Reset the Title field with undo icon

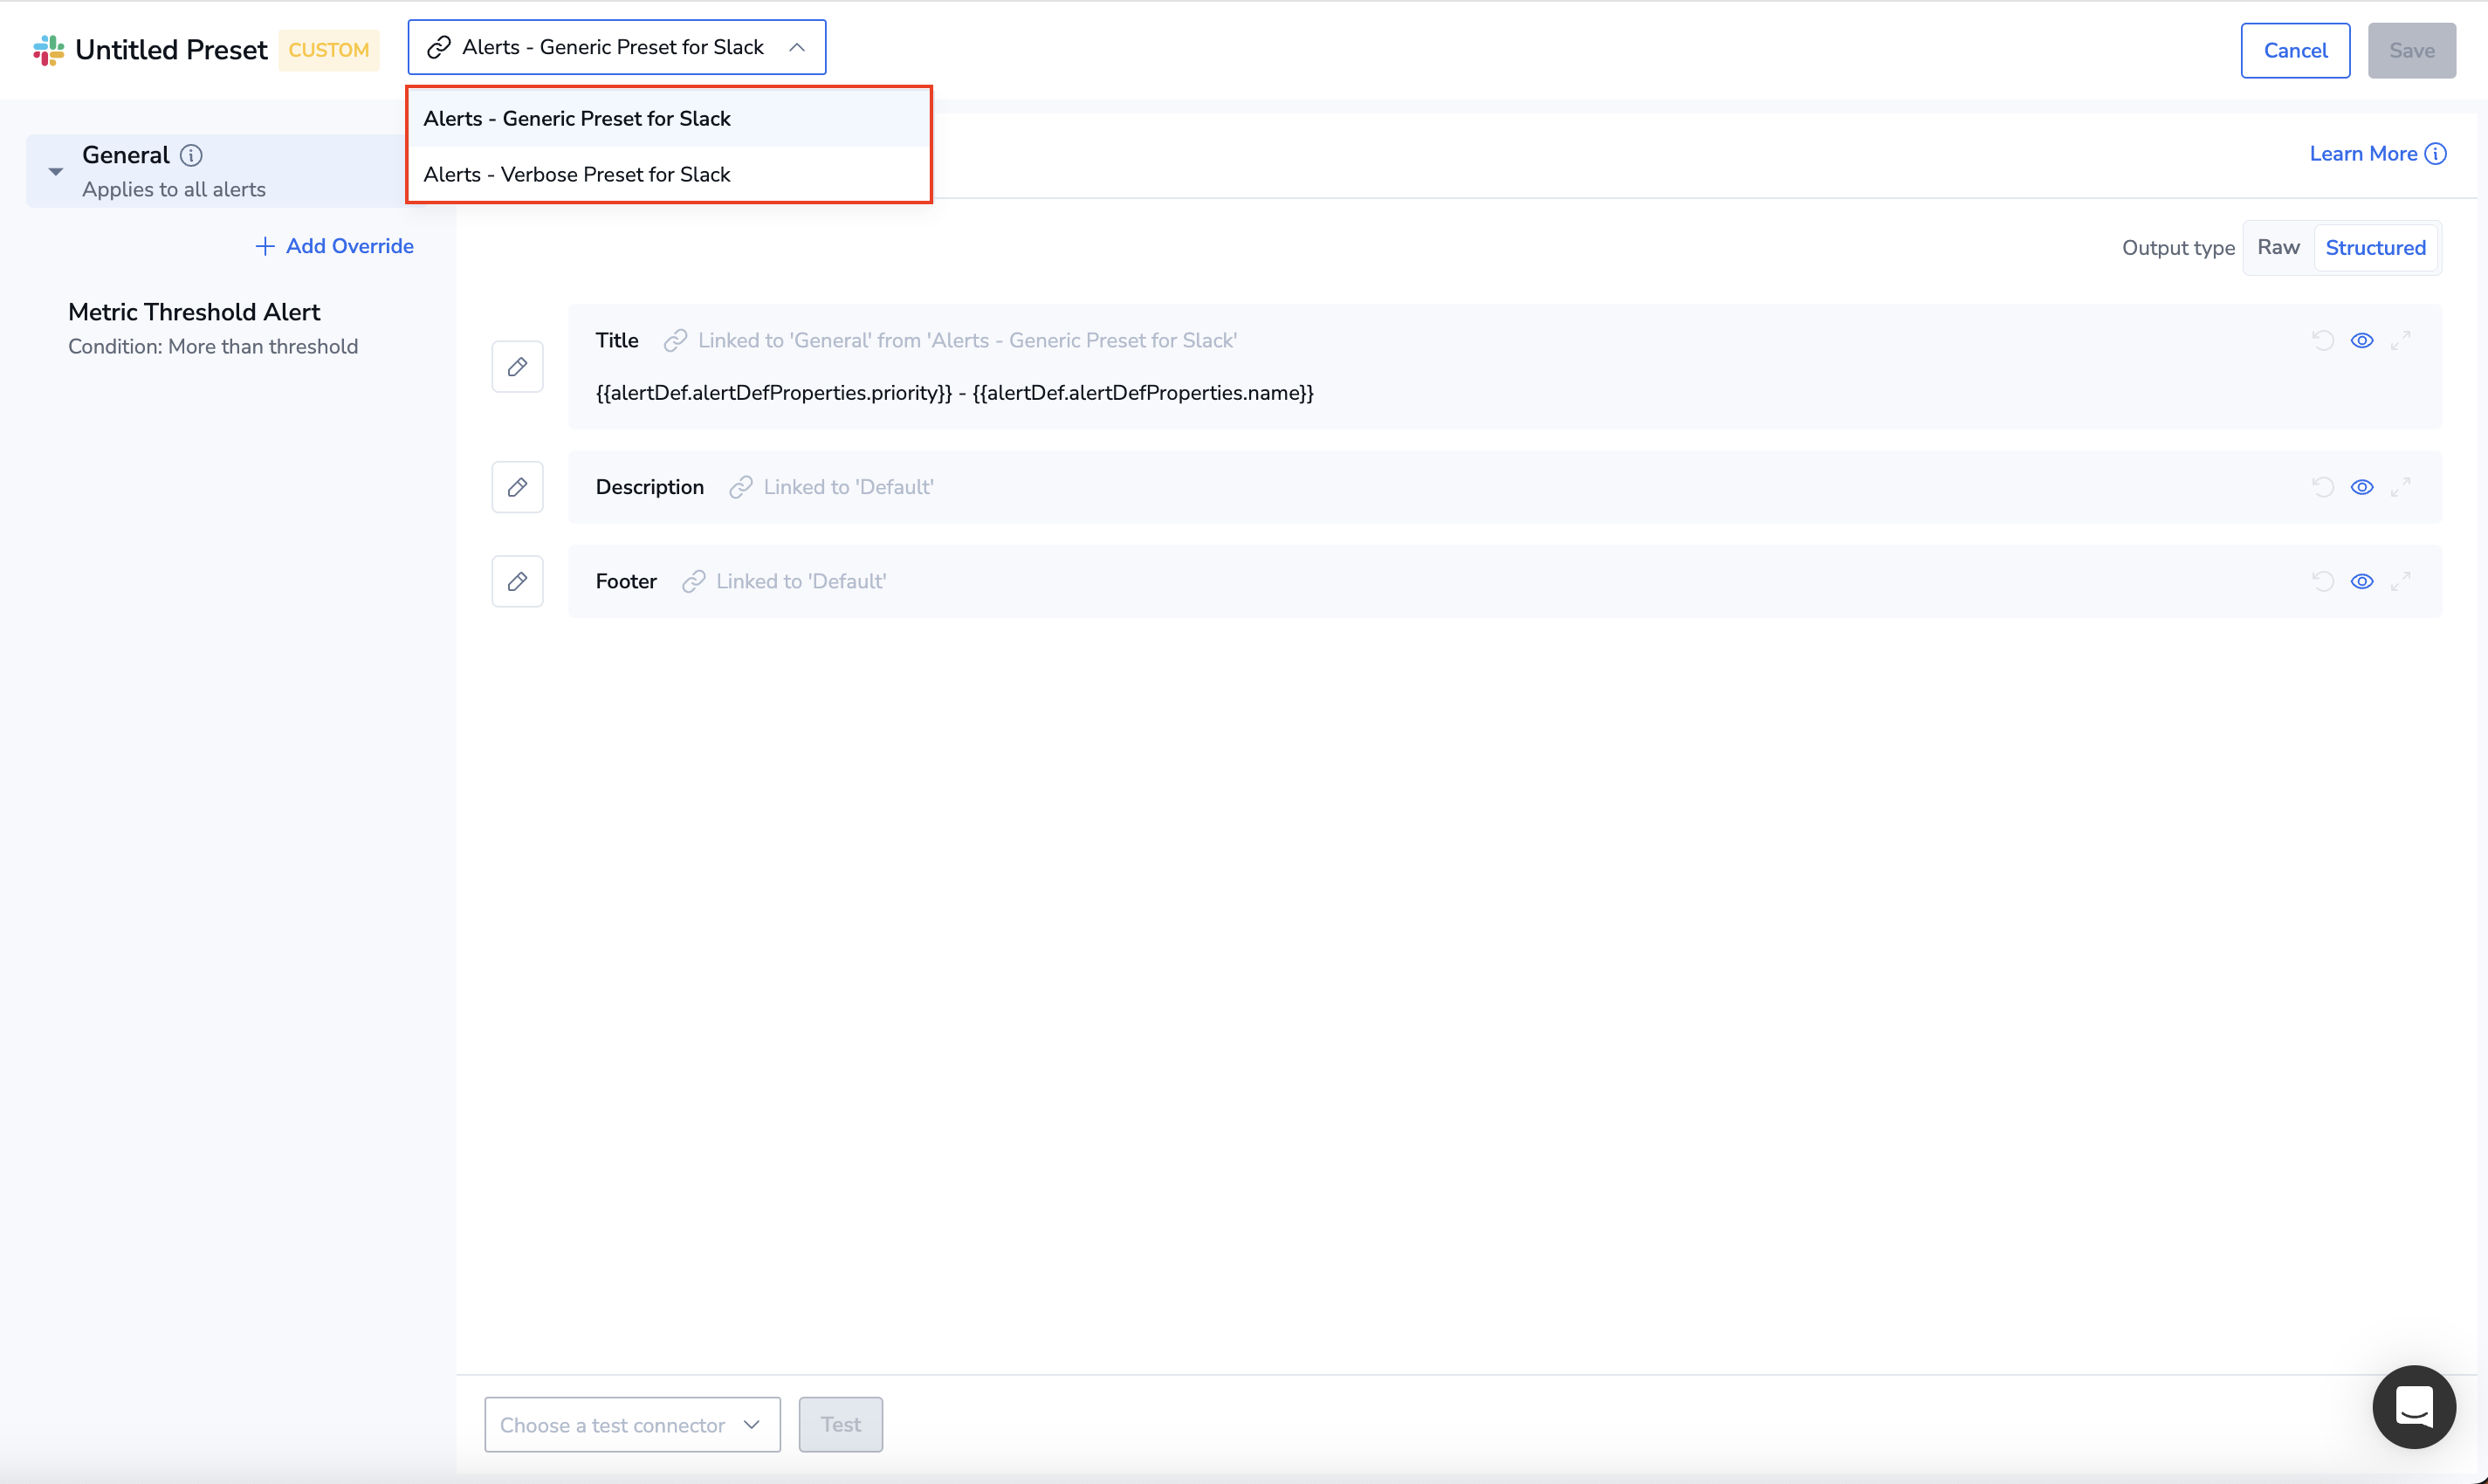[x=2323, y=341]
